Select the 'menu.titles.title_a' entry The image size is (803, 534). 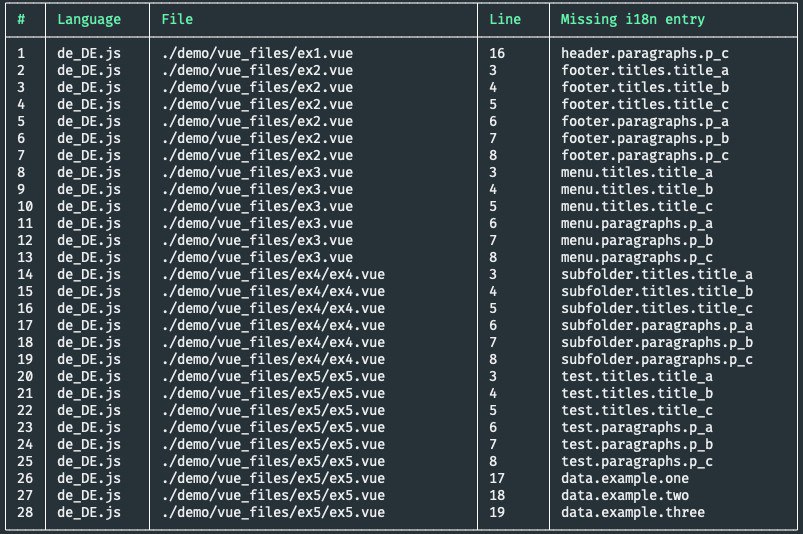point(637,172)
